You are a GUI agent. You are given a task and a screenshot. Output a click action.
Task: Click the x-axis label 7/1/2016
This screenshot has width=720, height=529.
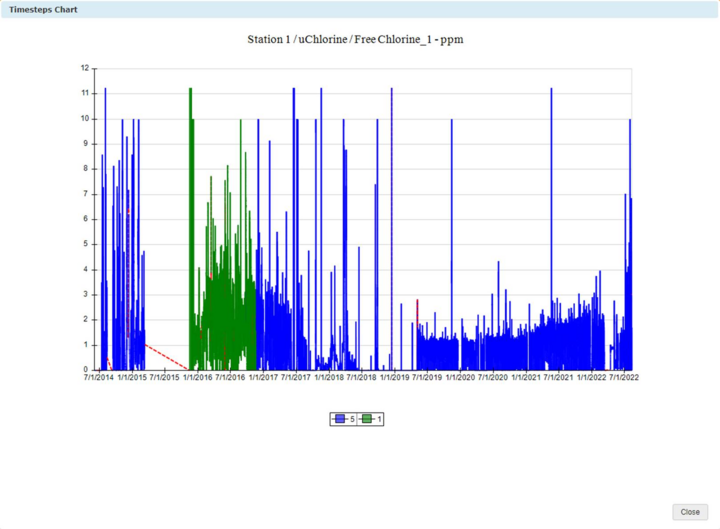click(230, 377)
